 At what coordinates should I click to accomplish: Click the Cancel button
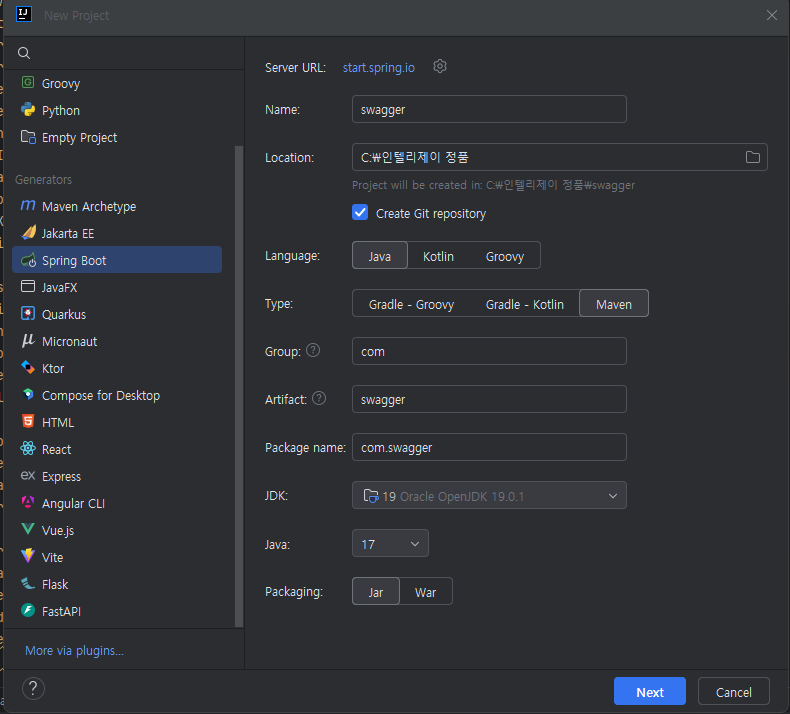(x=734, y=691)
